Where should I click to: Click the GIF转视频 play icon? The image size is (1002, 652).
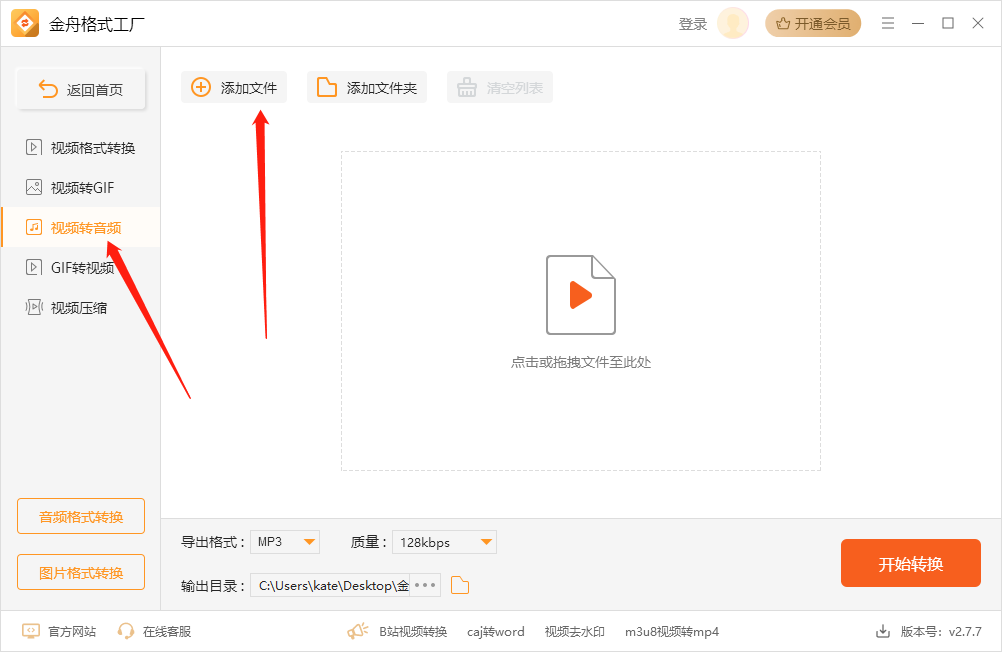click(34, 267)
